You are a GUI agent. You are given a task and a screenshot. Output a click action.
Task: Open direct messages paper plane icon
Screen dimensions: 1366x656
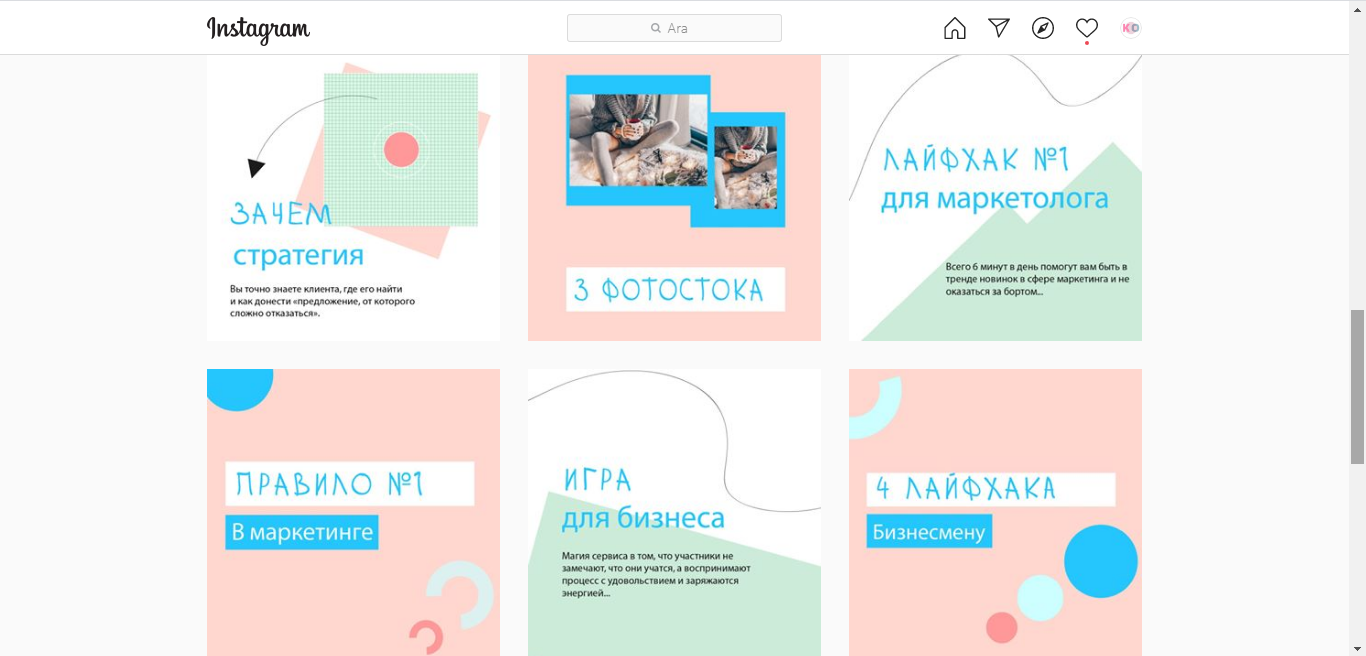999,28
